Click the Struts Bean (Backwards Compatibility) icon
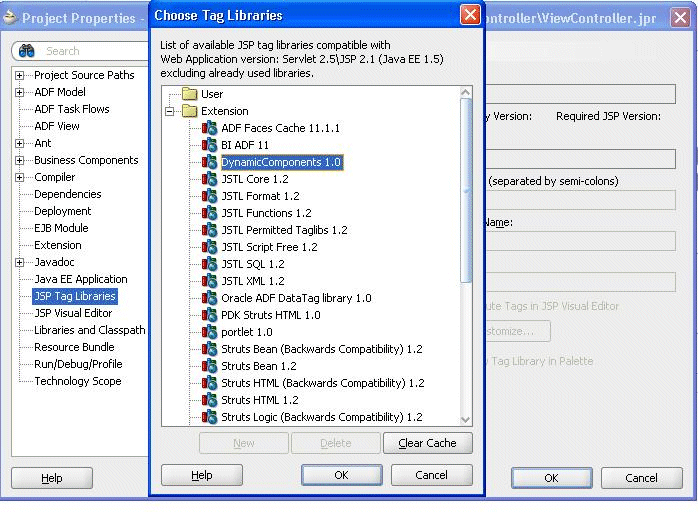698x512 pixels. pyautogui.click(x=209, y=349)
